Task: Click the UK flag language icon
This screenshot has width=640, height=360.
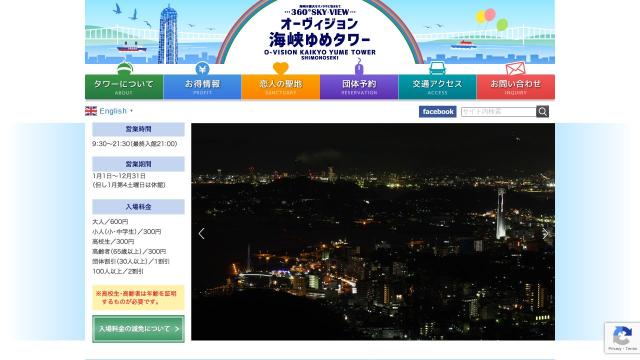Action: coord(91,111)
